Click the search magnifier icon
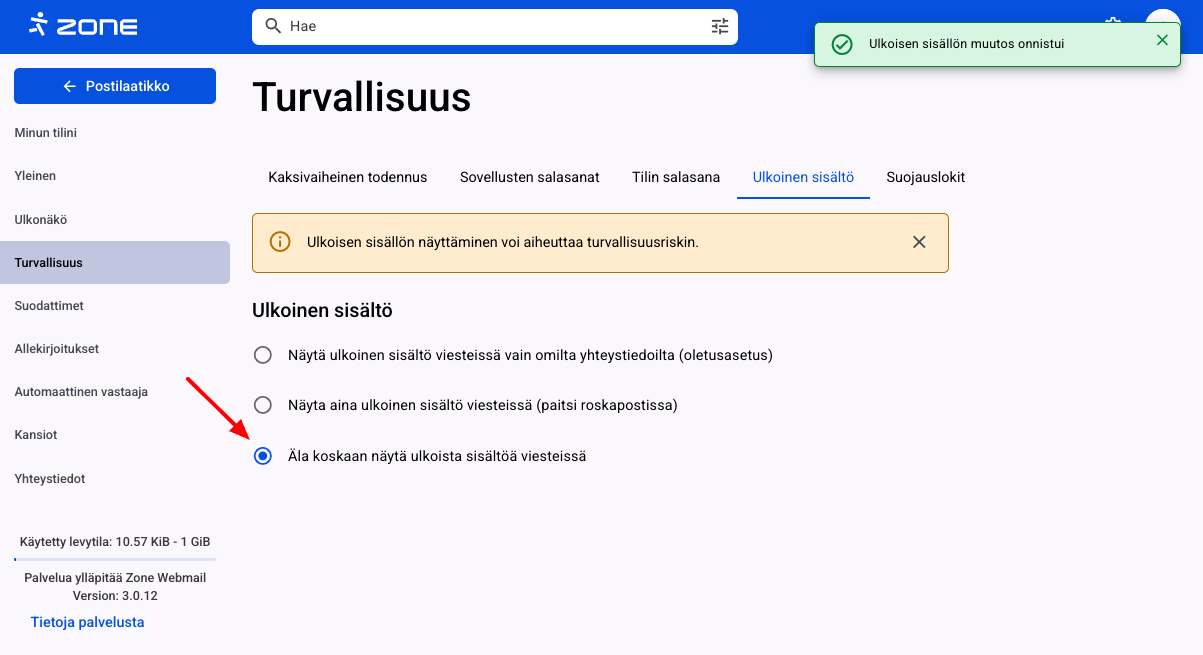 [273, 26]
